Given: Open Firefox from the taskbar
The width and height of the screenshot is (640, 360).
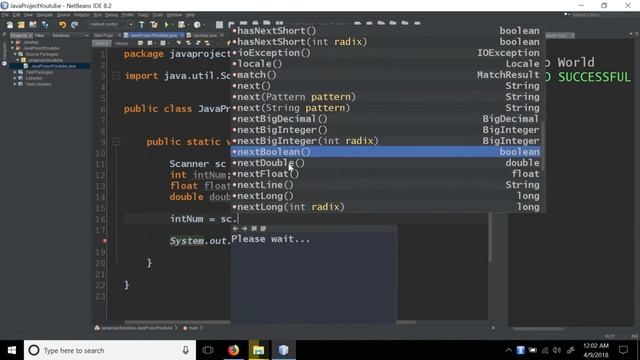Looking at the screenshot, I should pos(233,350).
